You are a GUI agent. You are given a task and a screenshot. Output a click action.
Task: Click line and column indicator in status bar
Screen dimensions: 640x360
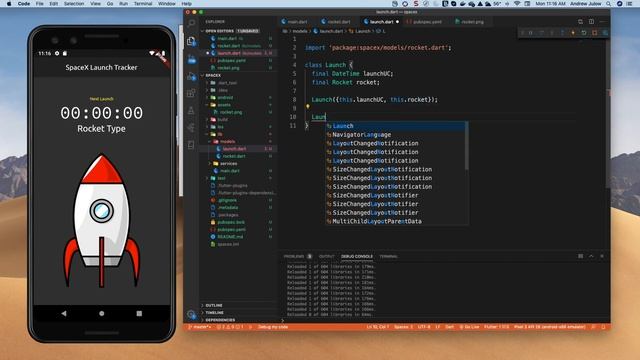(378, 327)
